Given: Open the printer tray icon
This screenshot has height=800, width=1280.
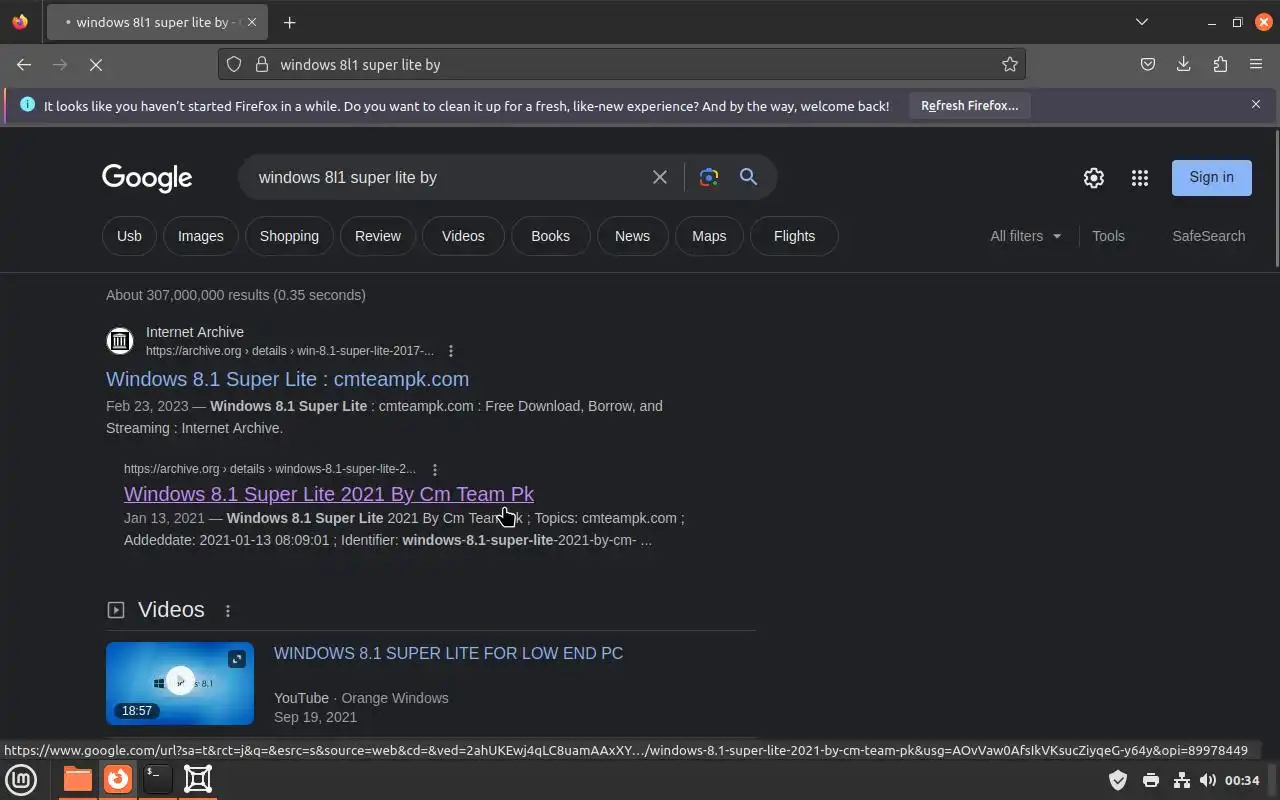Looking at the screenshot, I should [x=1150, y=780].
